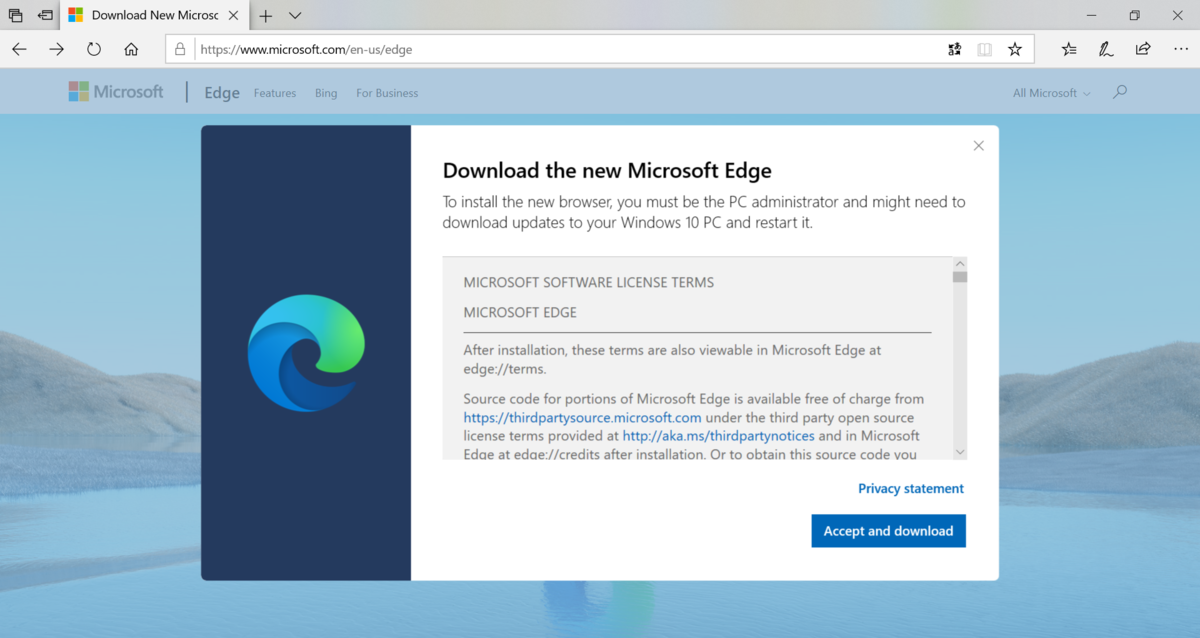Click the MICROSOFT SOFTWARE LICENSE TERMS heading
This screenshot has height=638, width=1200.
(589, 282)
